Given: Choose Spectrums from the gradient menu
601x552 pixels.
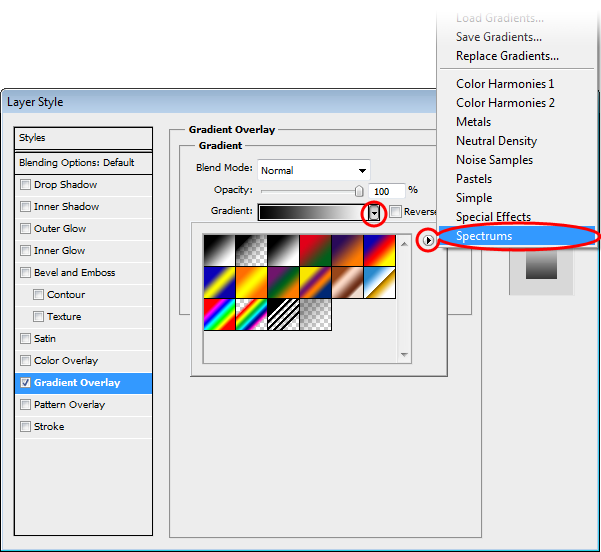Looking at the screenshot, I should [484, 236].
